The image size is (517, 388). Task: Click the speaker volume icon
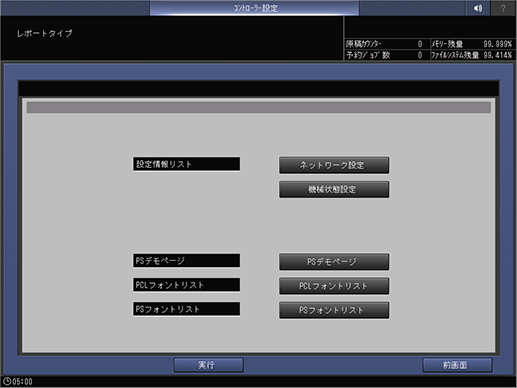[x=478, y=8]
